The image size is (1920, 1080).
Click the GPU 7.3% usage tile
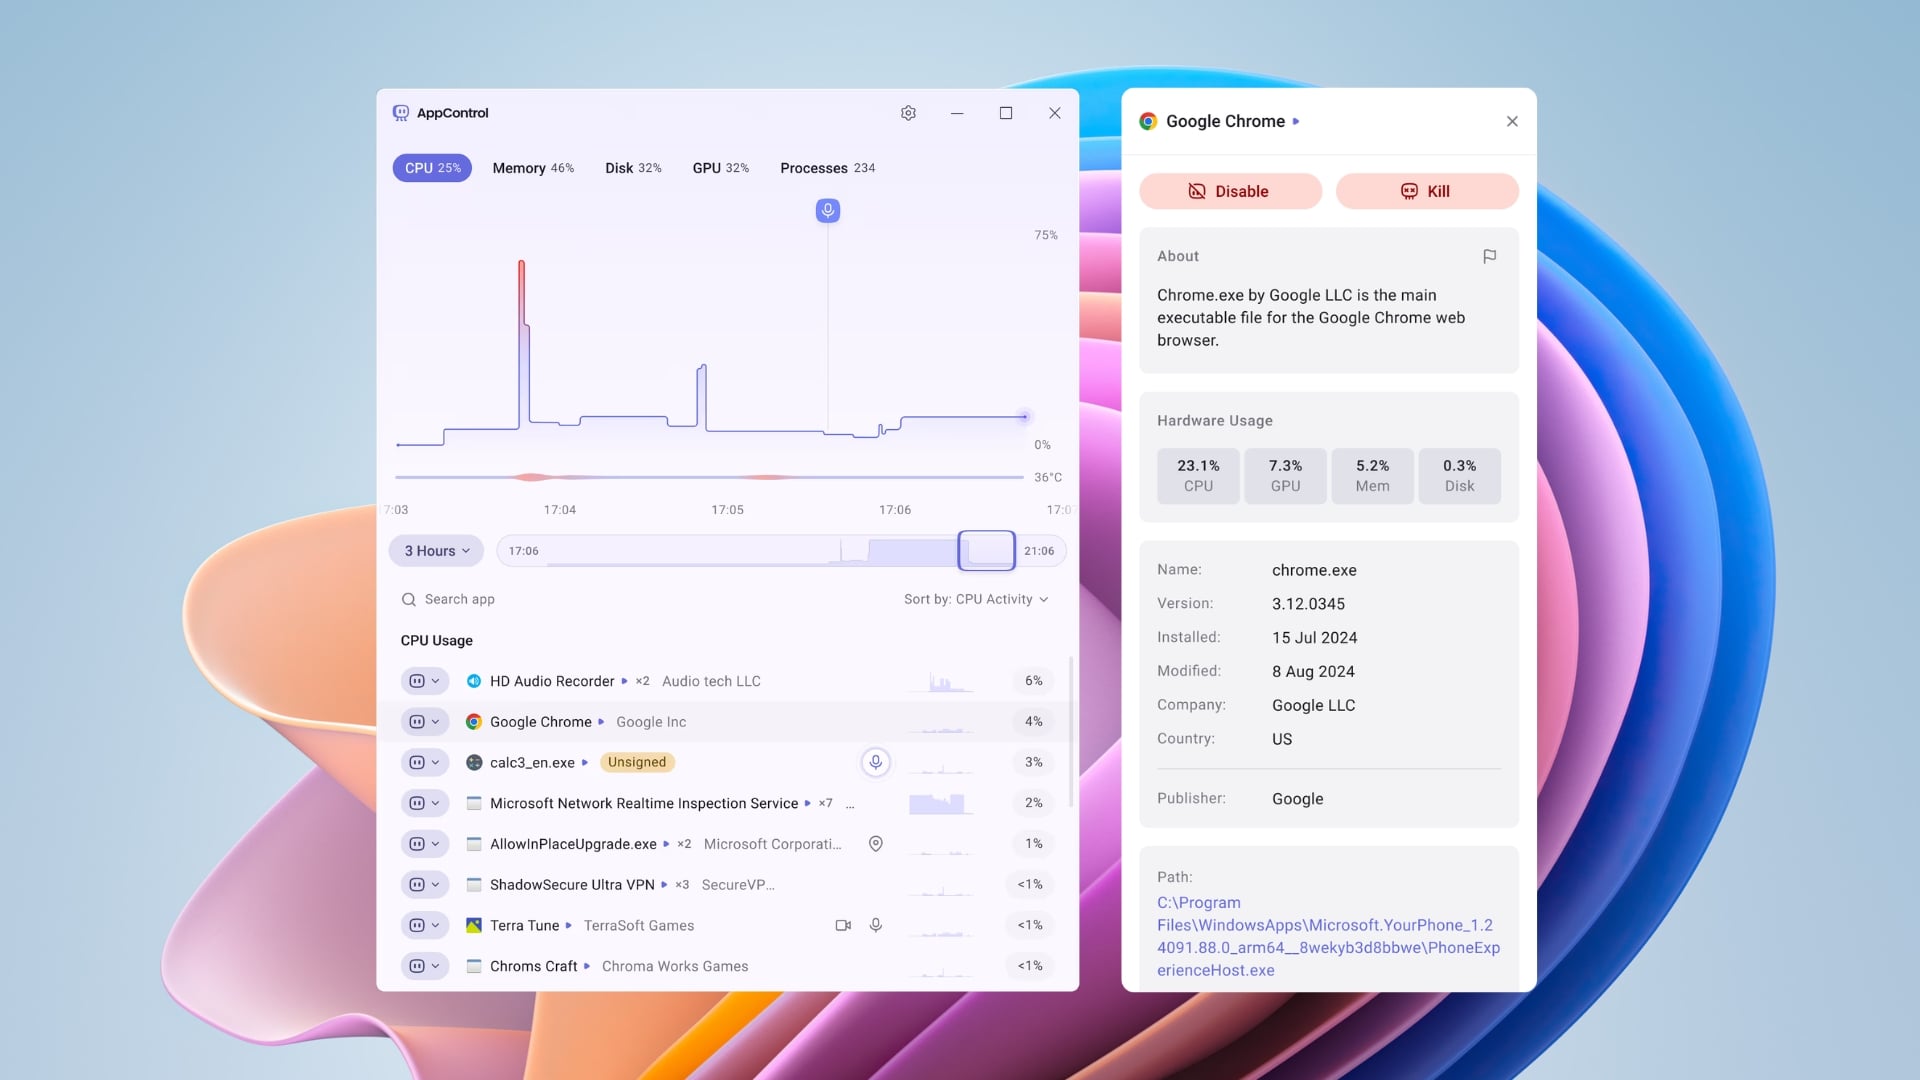pyautogui.click(x=1285, y=476)
